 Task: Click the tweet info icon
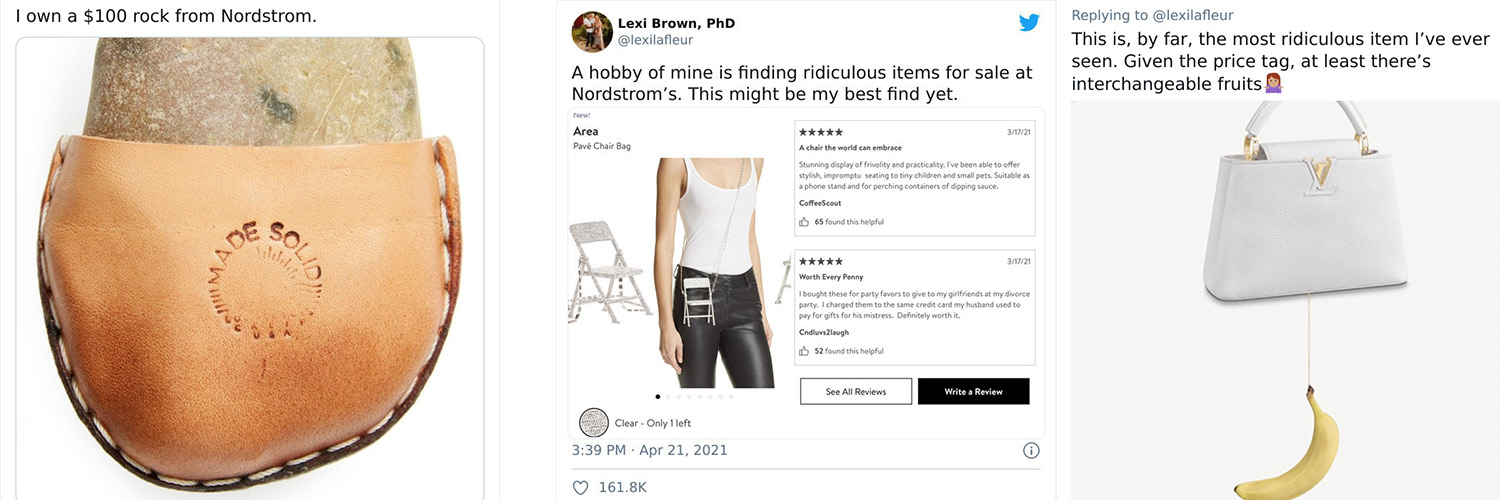pos(1031,450)
